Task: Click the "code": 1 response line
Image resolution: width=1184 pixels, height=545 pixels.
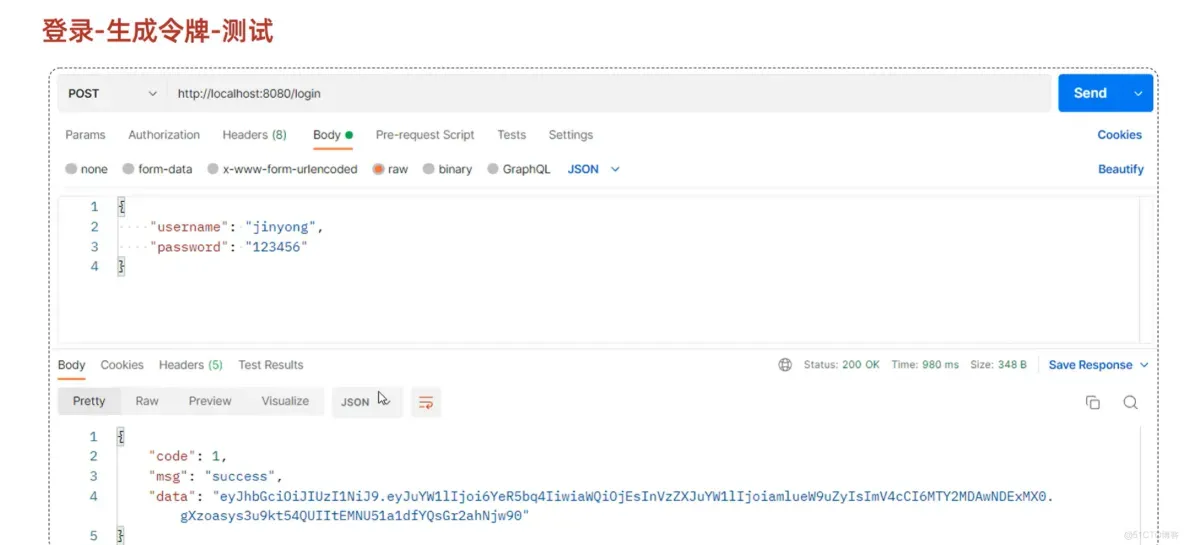Action: [187, 457]
